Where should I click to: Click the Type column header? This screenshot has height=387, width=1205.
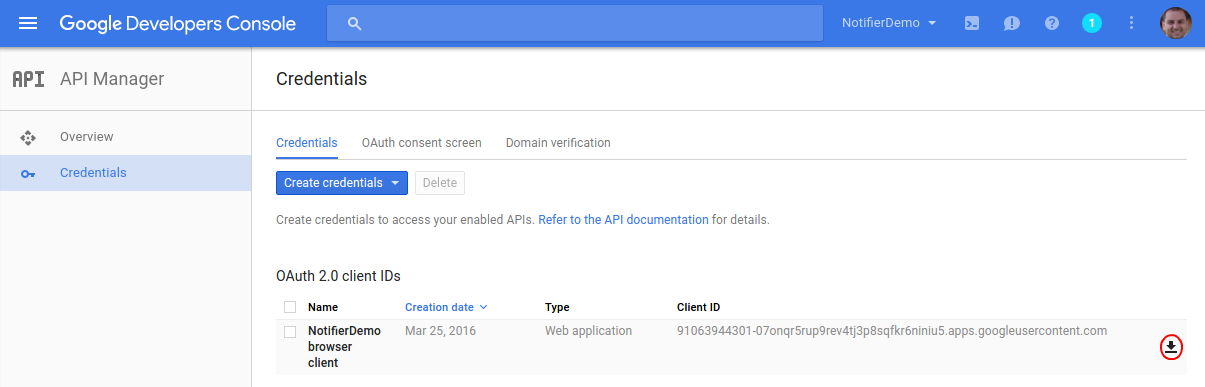557,307
